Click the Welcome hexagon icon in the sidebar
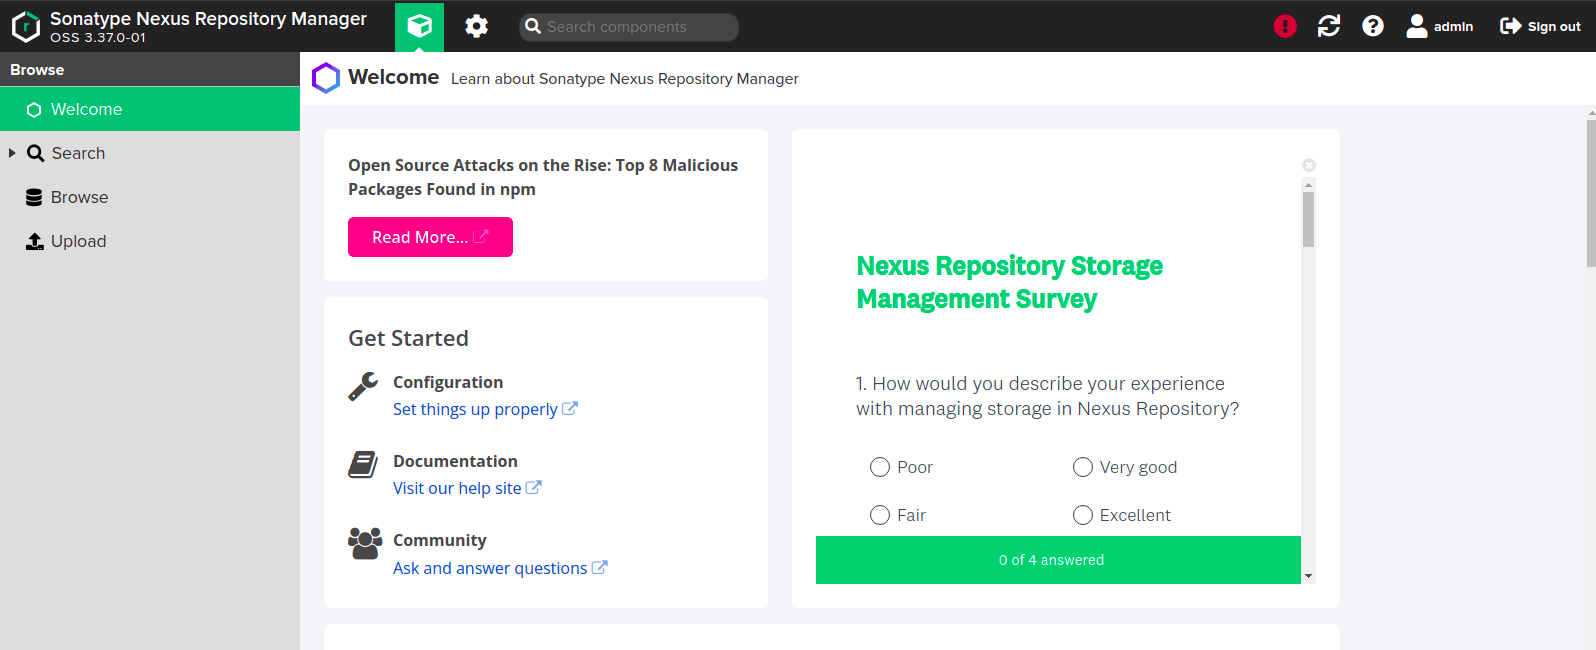The width and height of the screenshot is (1596, 650). (34, 110)
